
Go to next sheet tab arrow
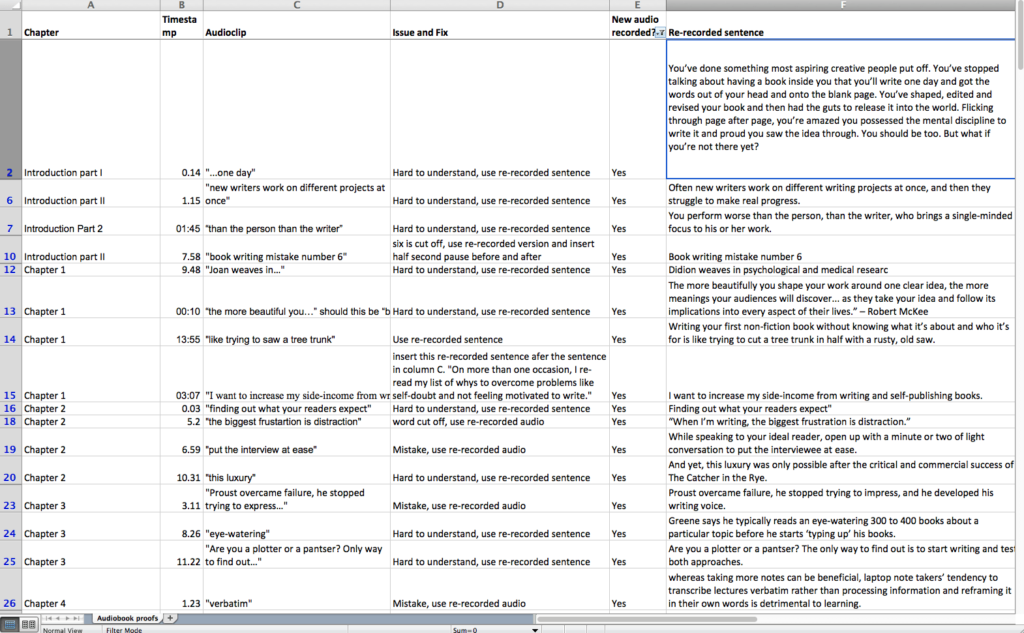[69, 619]
